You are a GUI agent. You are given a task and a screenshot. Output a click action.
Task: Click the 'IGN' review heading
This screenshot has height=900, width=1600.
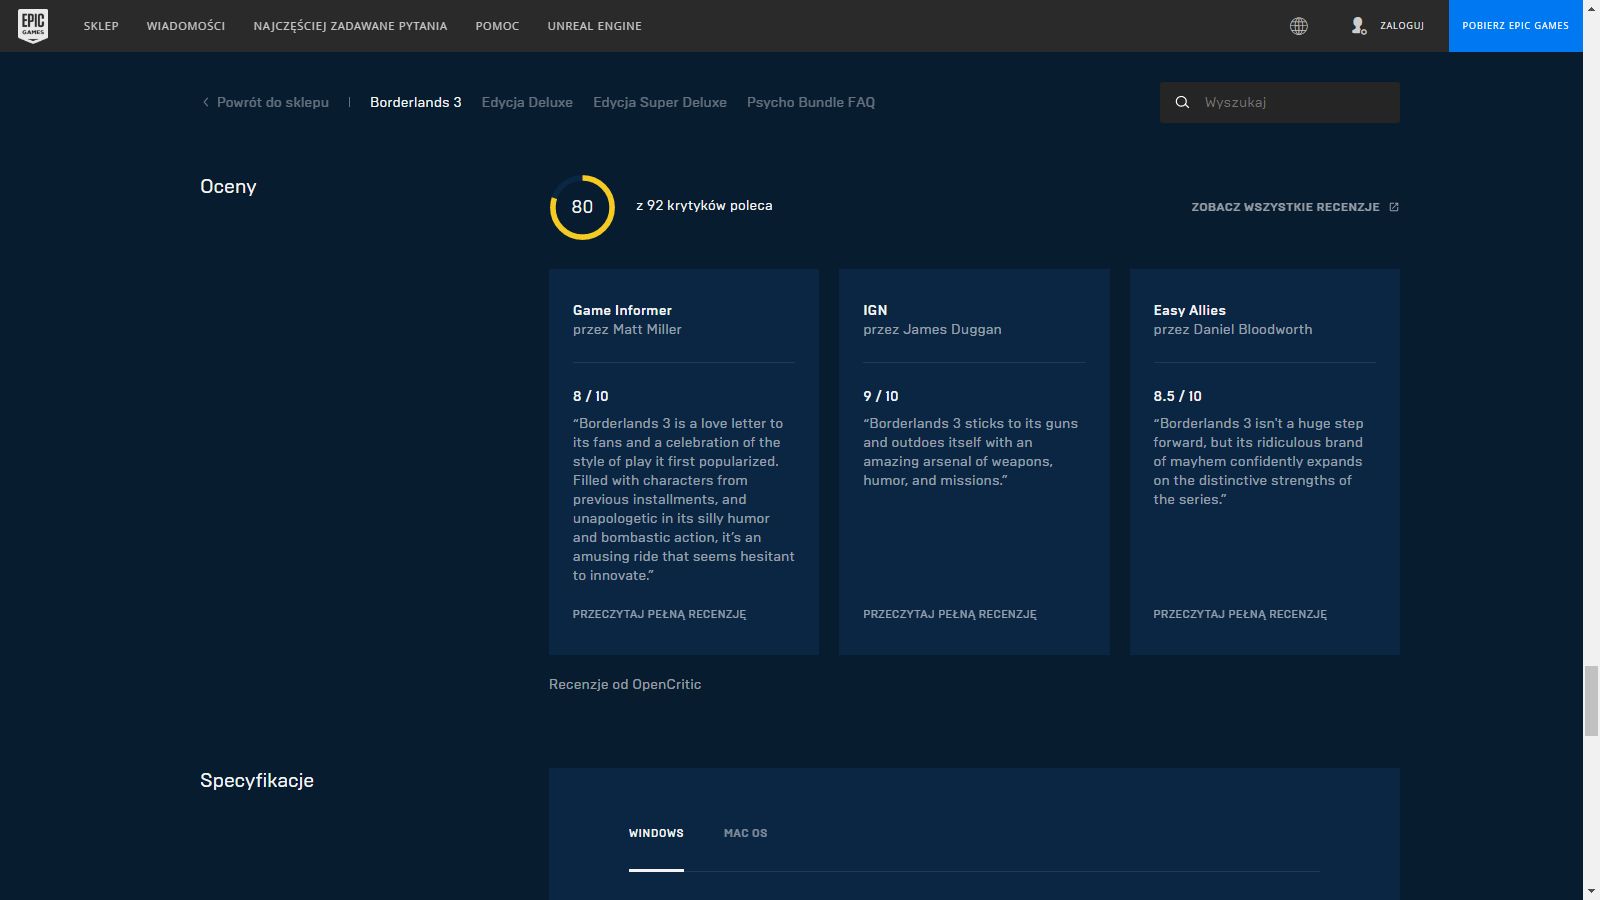click(875, 310)
